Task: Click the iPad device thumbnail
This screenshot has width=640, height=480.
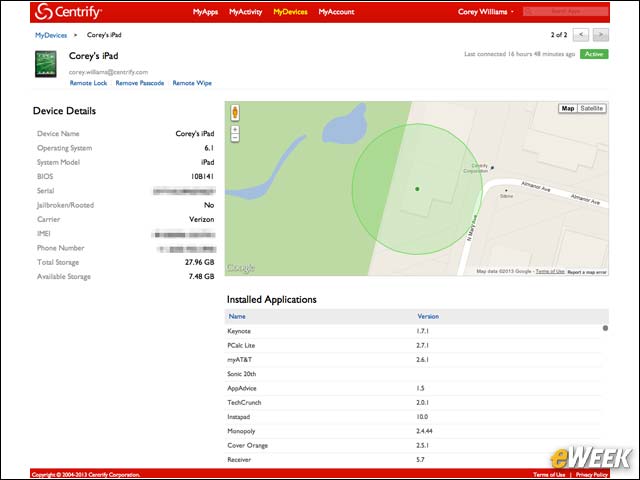Action: click(x=46, y=64)
